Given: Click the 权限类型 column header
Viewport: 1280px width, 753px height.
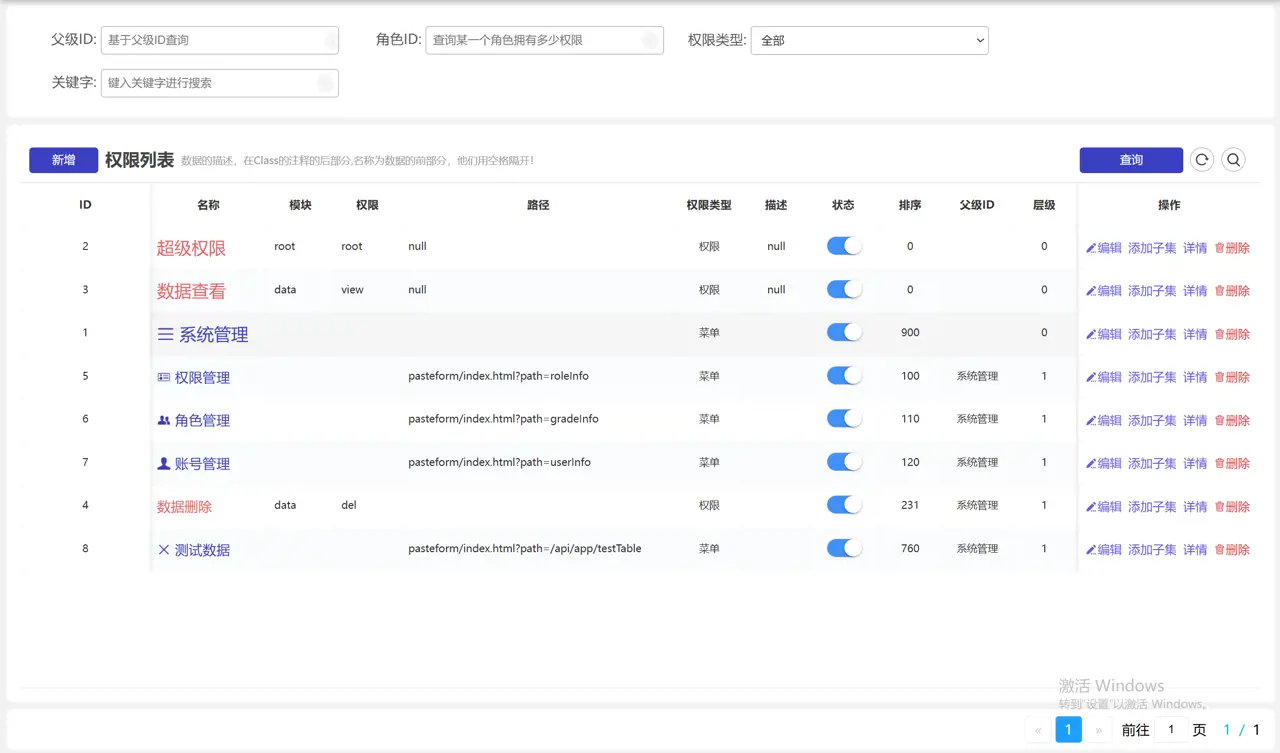Looking at the screenshot, I should click(709, 205).
